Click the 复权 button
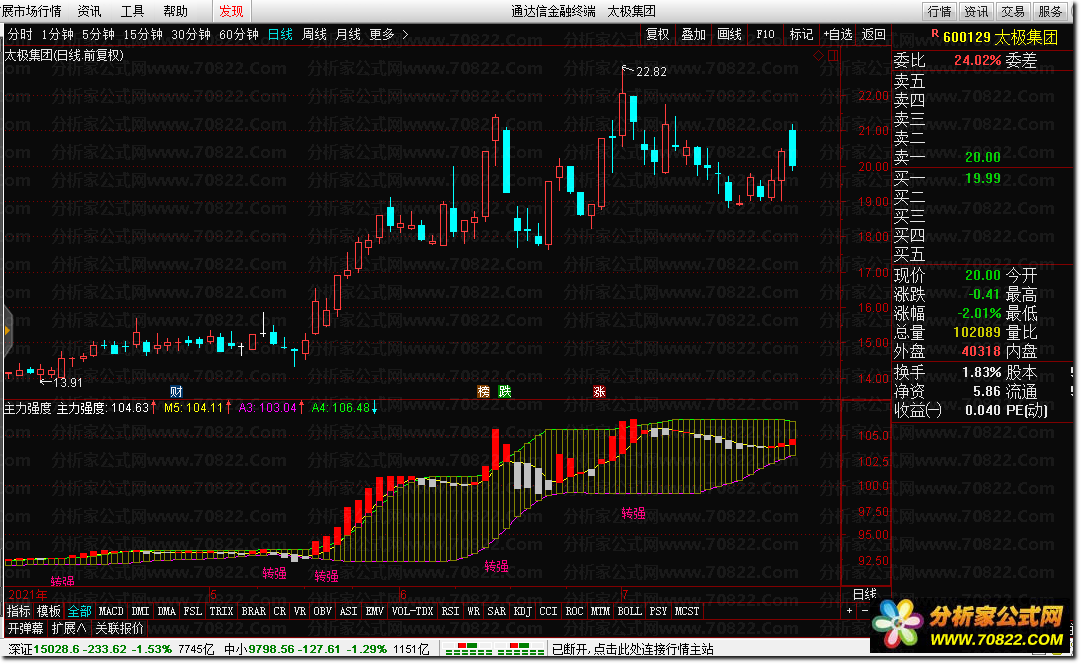Image resolution: width=1082 pixels, height=664 pixels. [657, 34]
